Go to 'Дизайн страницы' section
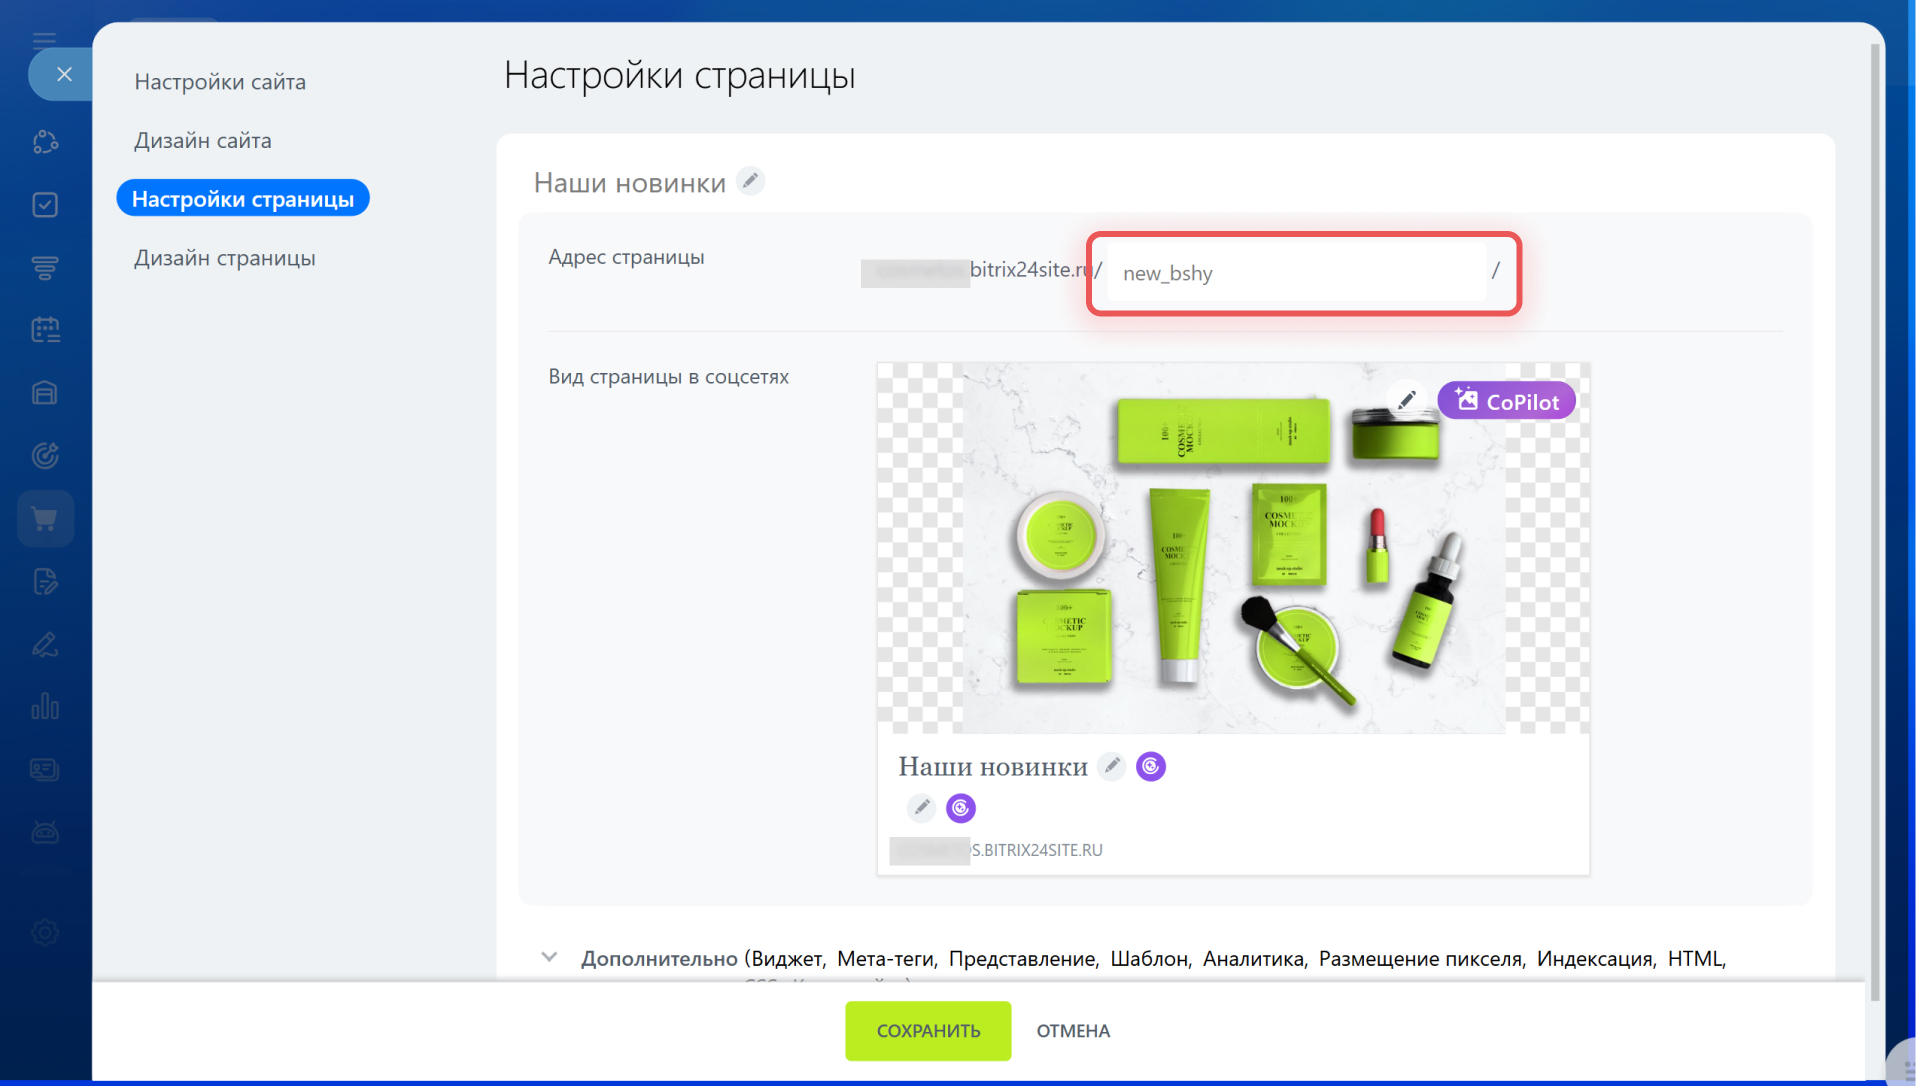1926x1086 pixels. pos(225,258)
